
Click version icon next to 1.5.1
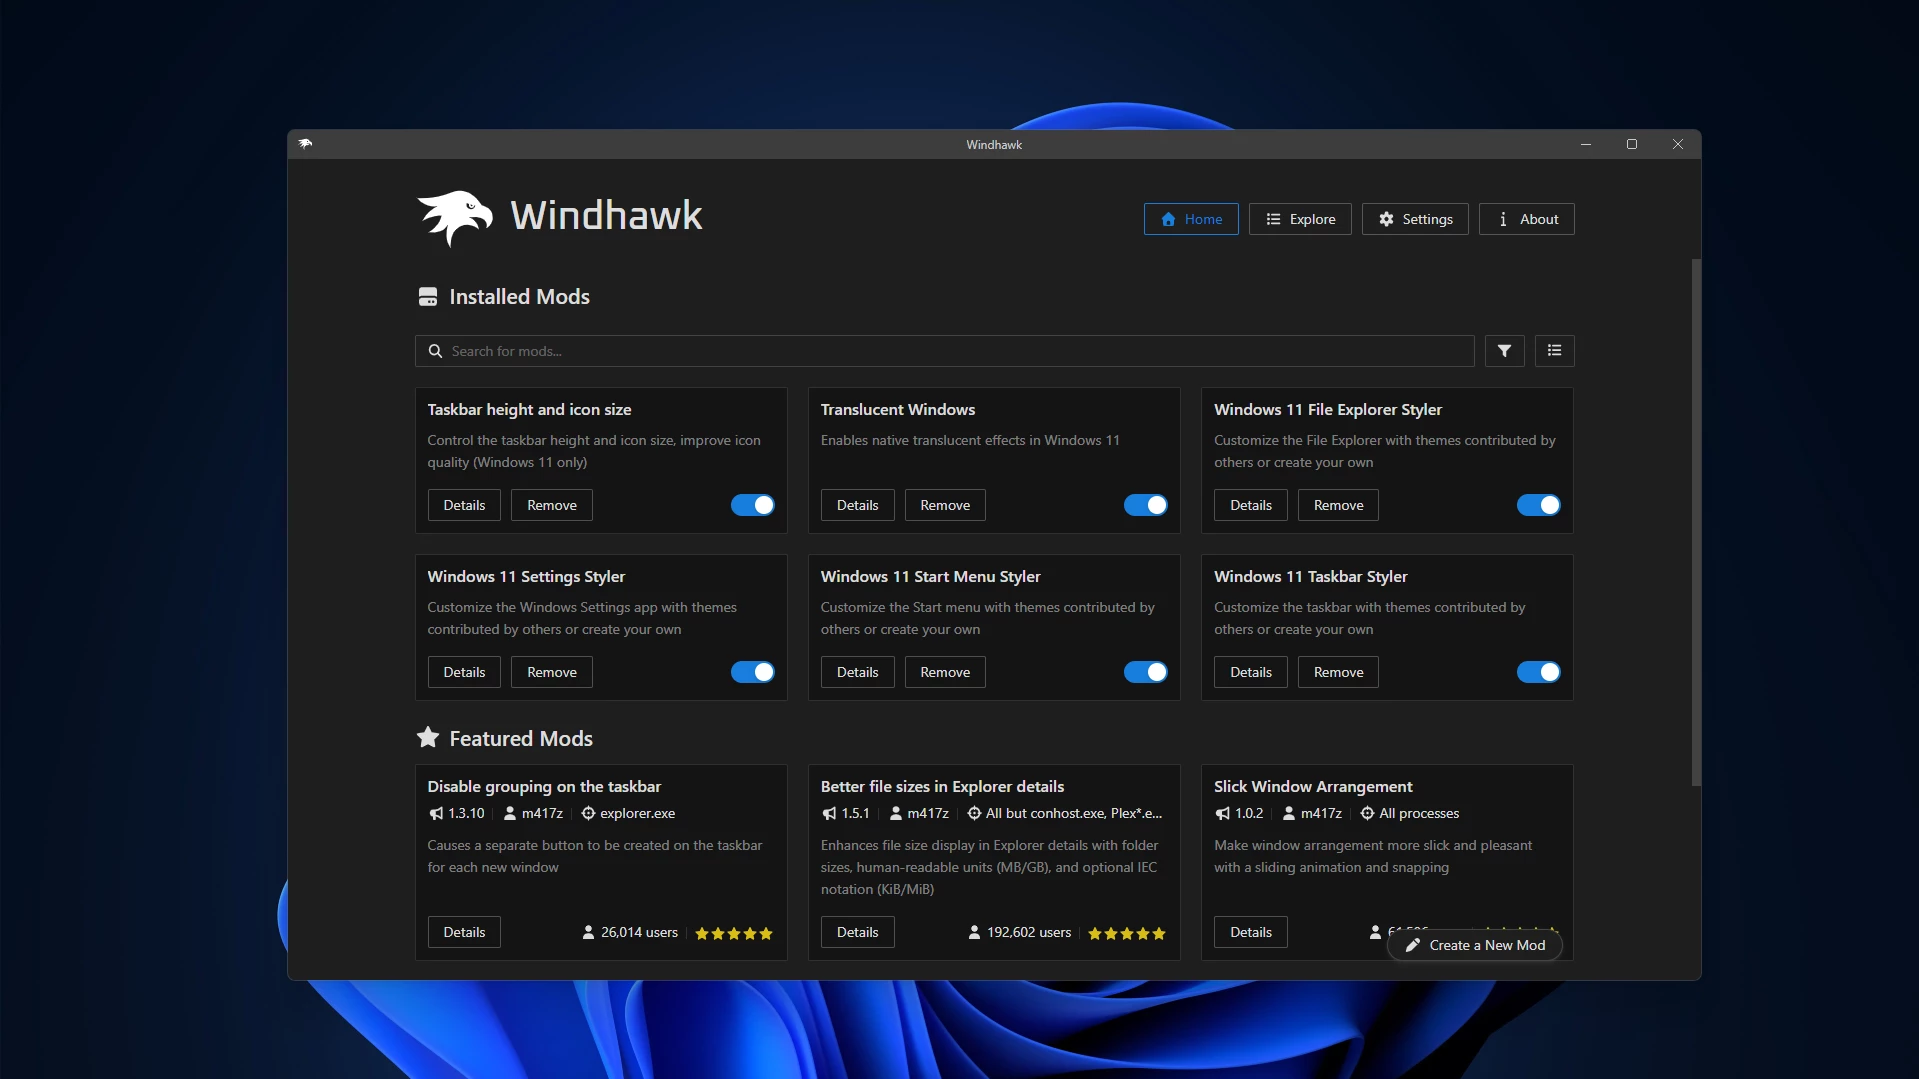point(829,814)
